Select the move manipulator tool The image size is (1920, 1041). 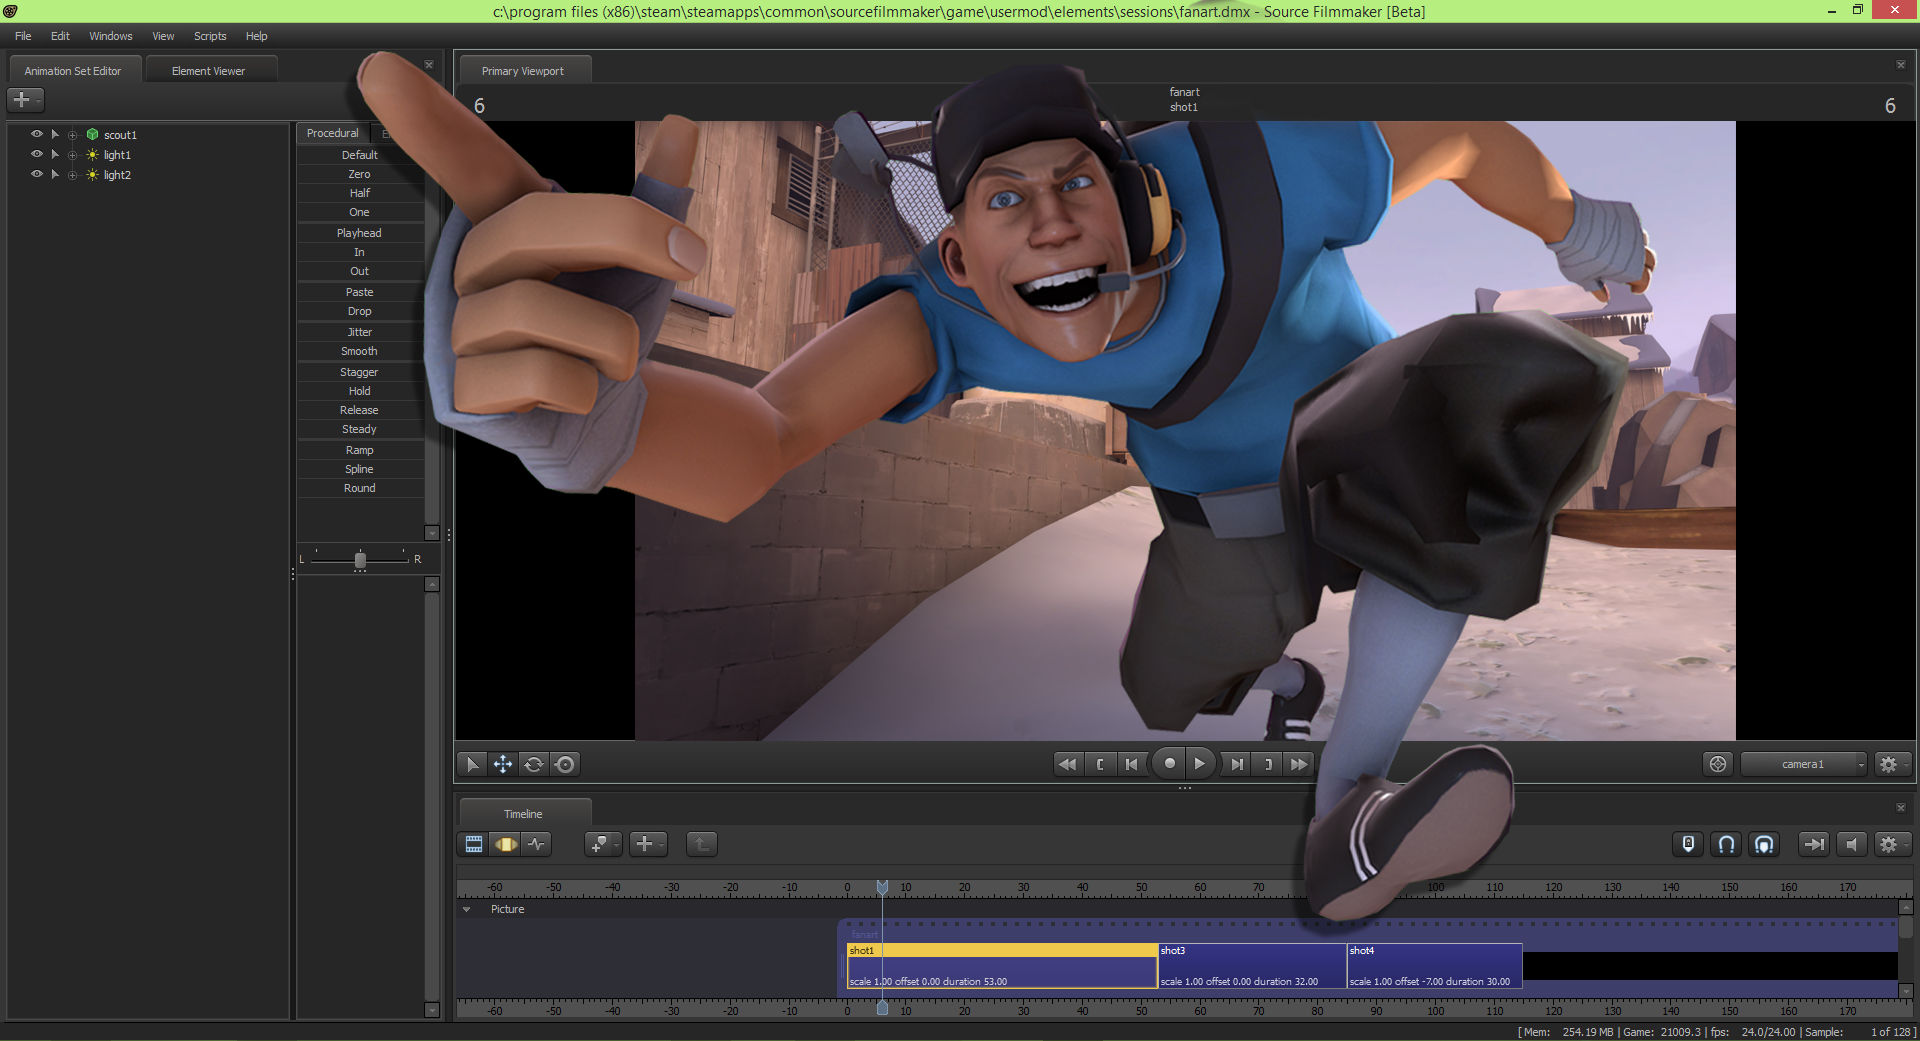point(503,764)
